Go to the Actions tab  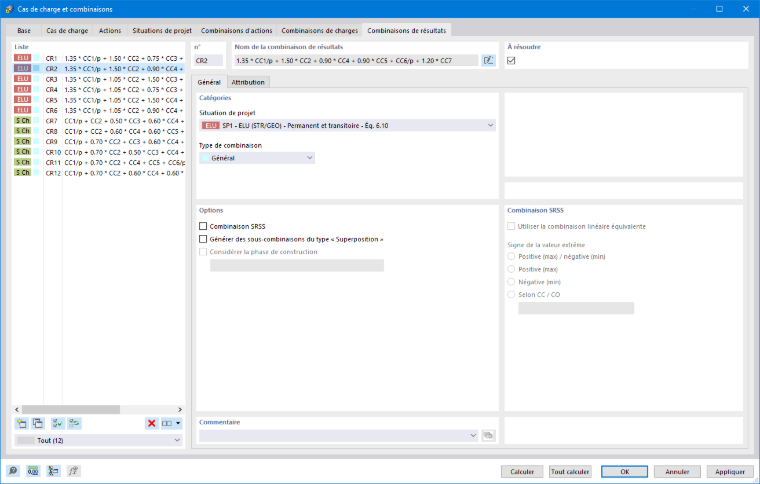(110, 31)
